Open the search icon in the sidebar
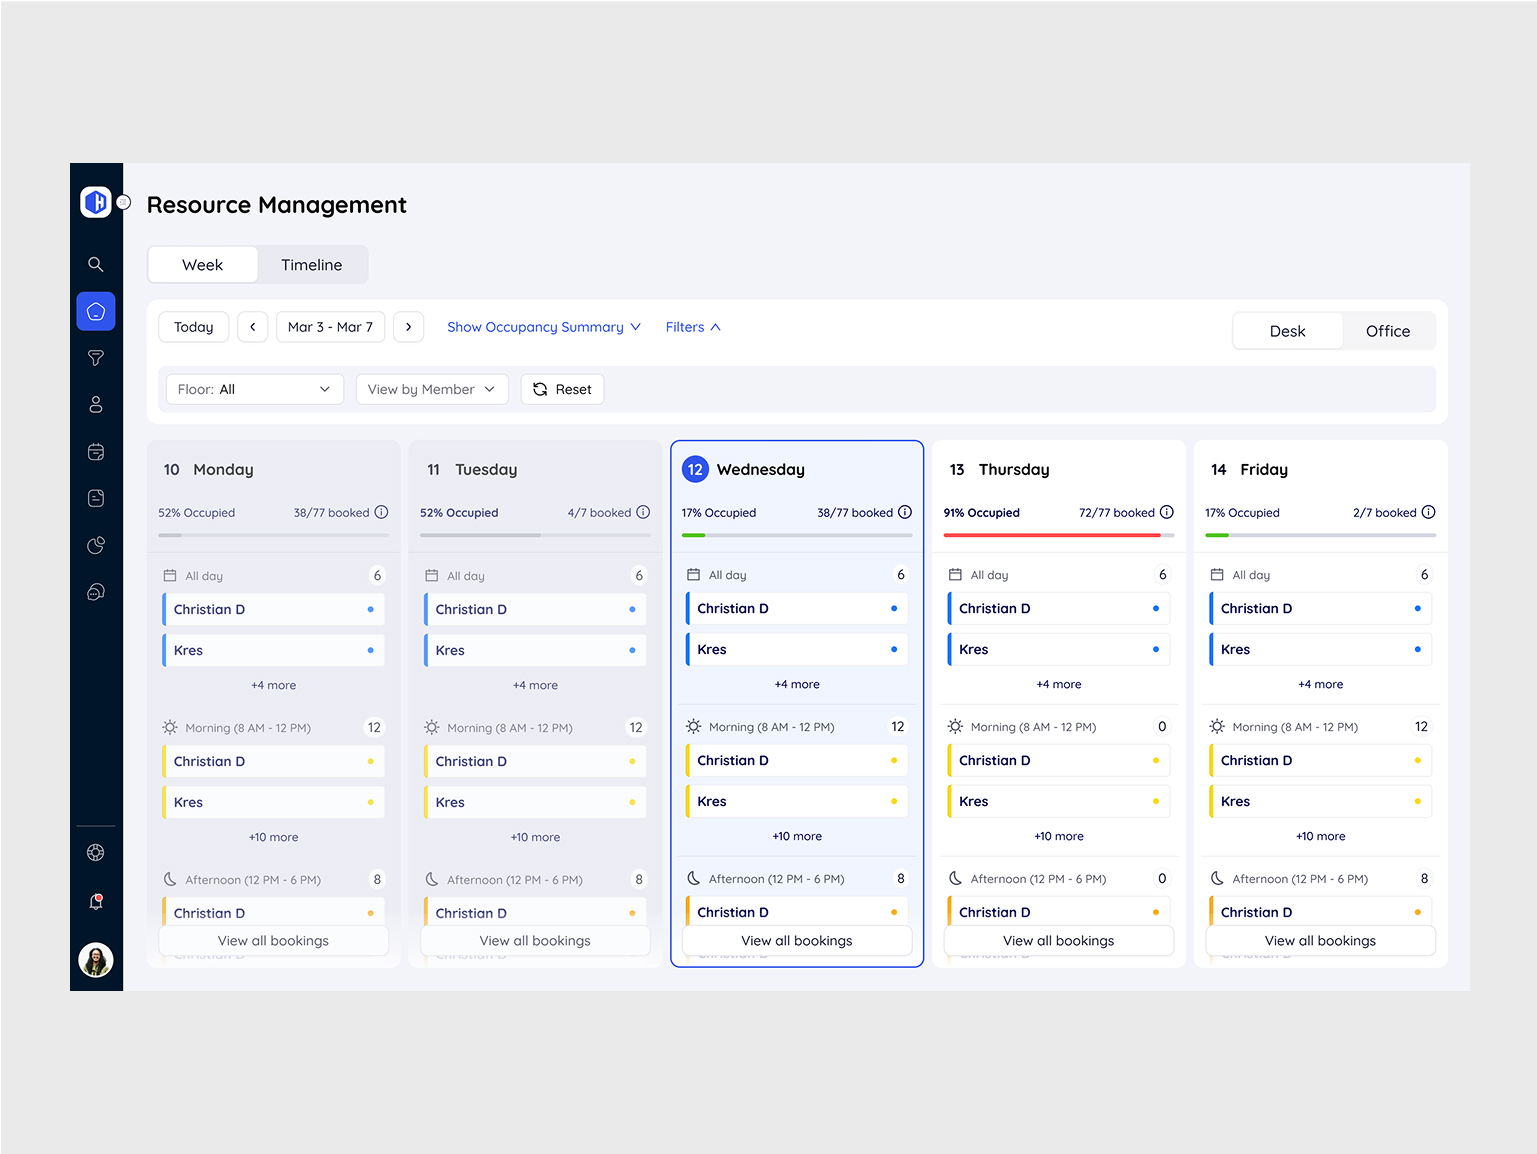This screenshot has width=1537, height=1154. 96,264
